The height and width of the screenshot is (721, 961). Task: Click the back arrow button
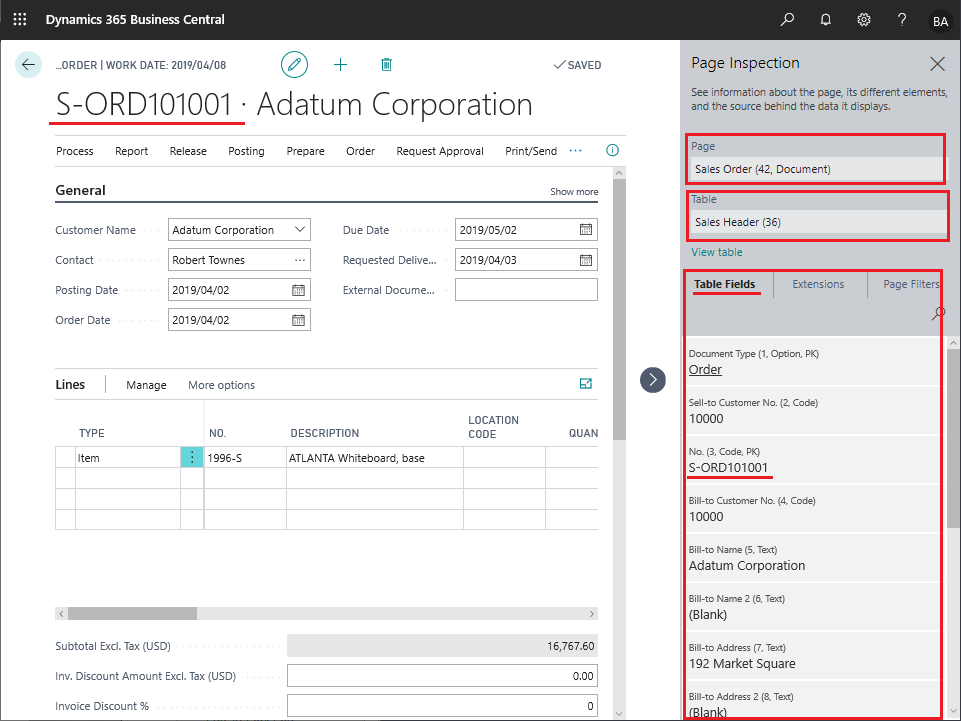(x=28, y=64)
